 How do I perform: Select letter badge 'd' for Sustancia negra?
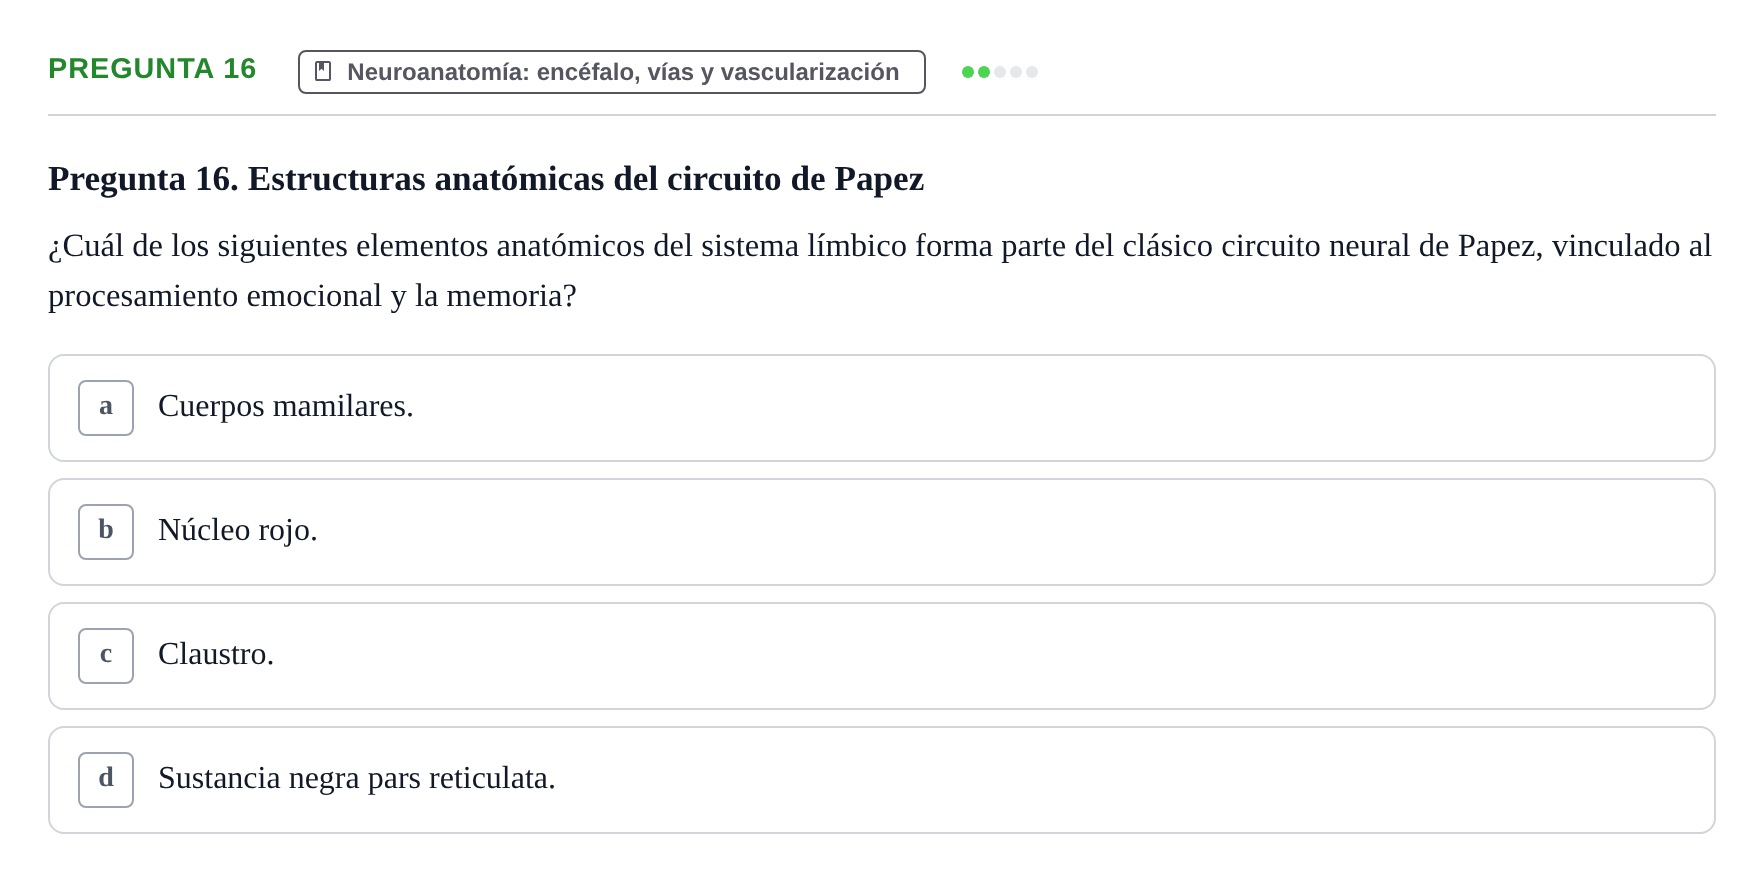click(x=106, y=780)
